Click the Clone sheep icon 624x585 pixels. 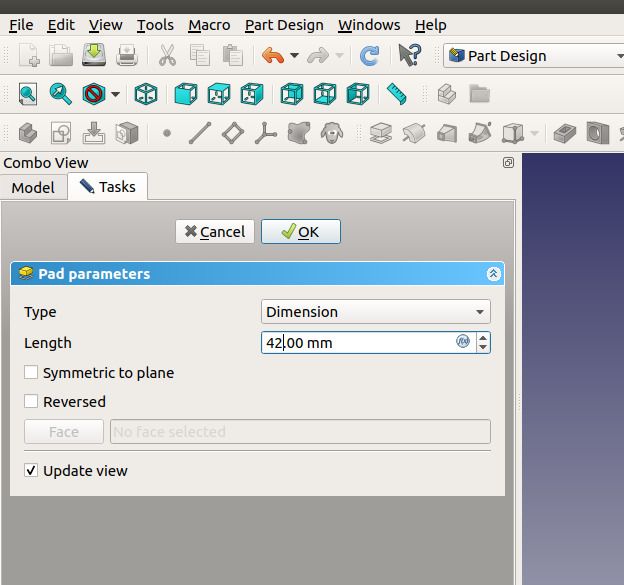(x=332, y=133)
